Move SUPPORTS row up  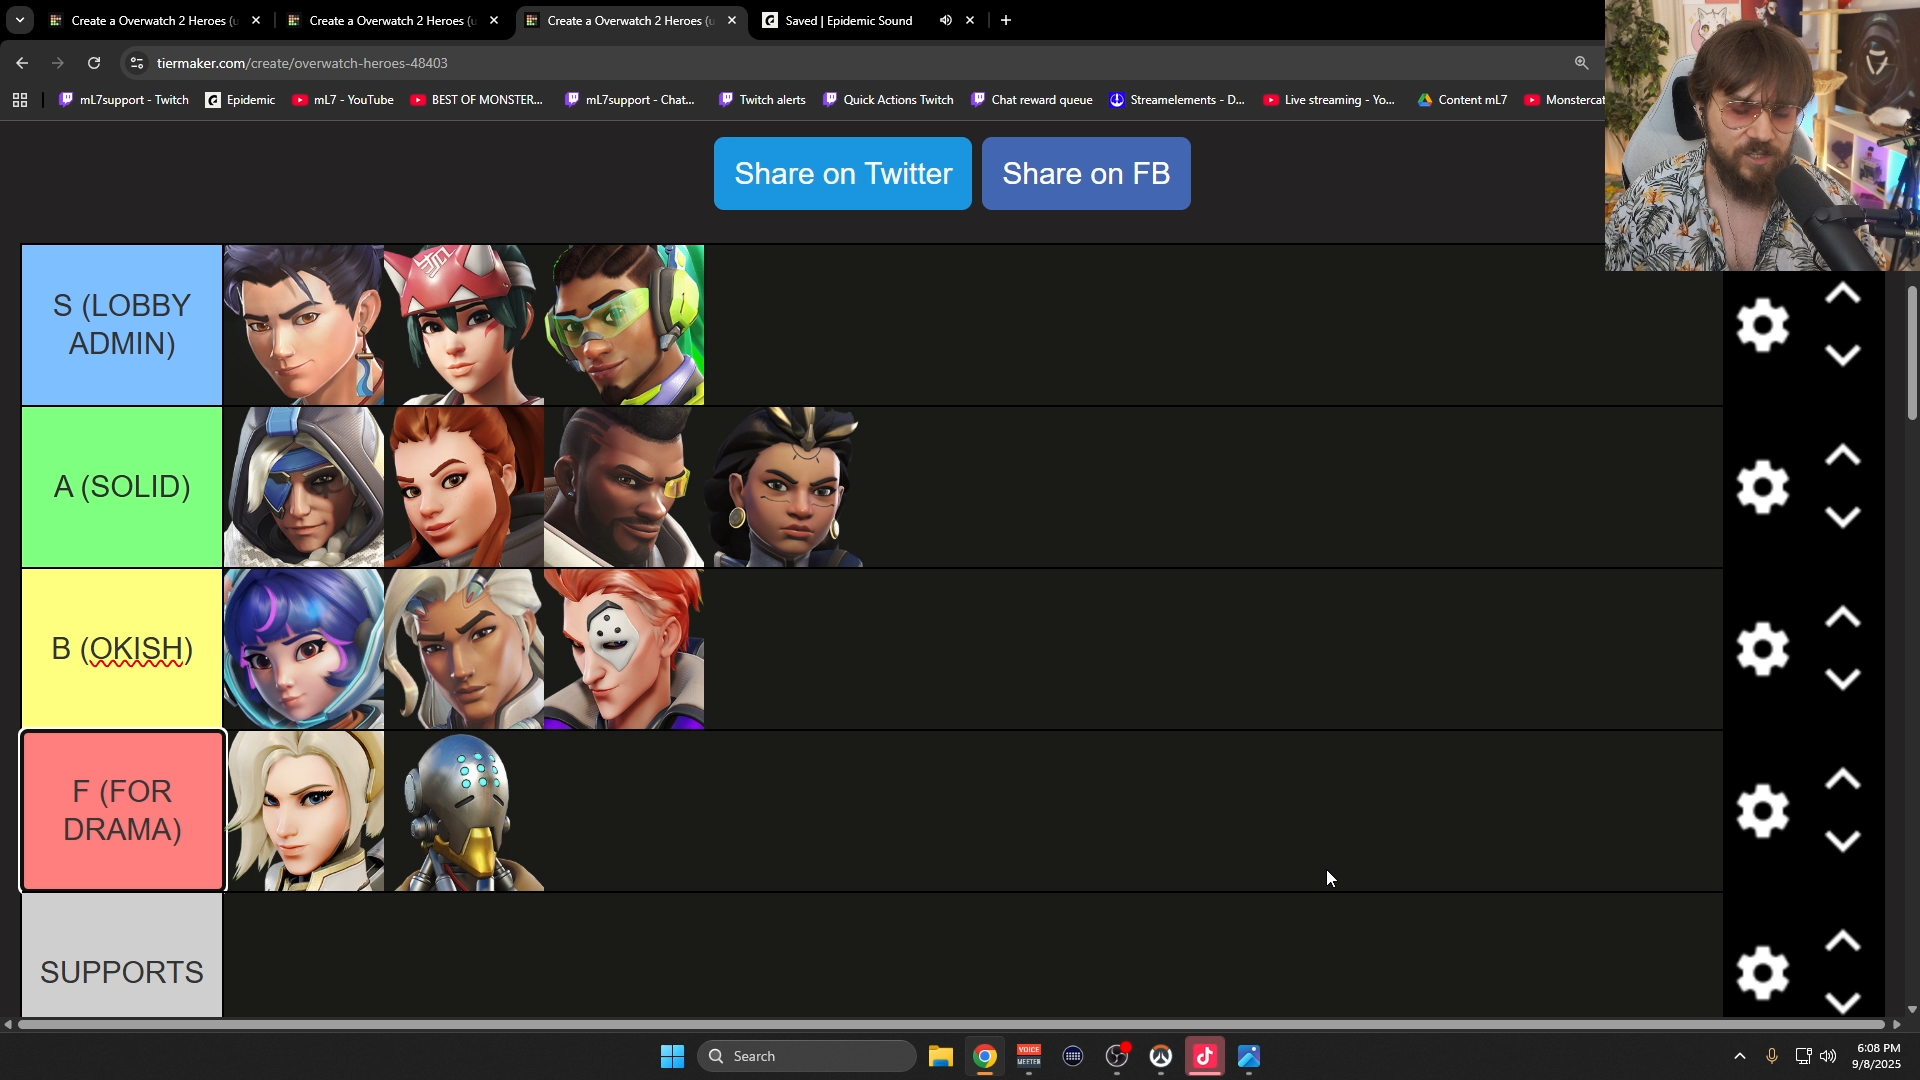[x=1842, y=942]
